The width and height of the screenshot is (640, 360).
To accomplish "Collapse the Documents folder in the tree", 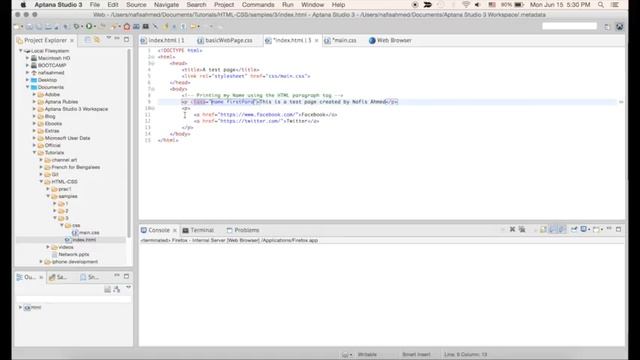I will coord(28,87).
